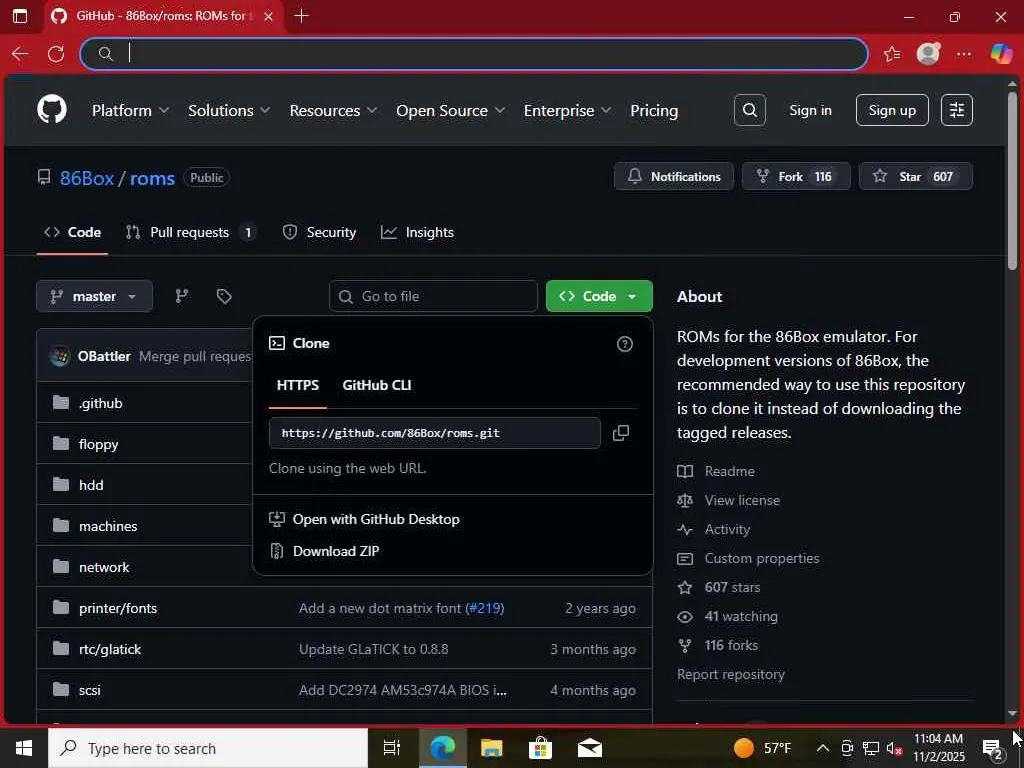Expand the Open Source menu
The height and width of the screenshot is (768, 1024).
pos(451,110)
